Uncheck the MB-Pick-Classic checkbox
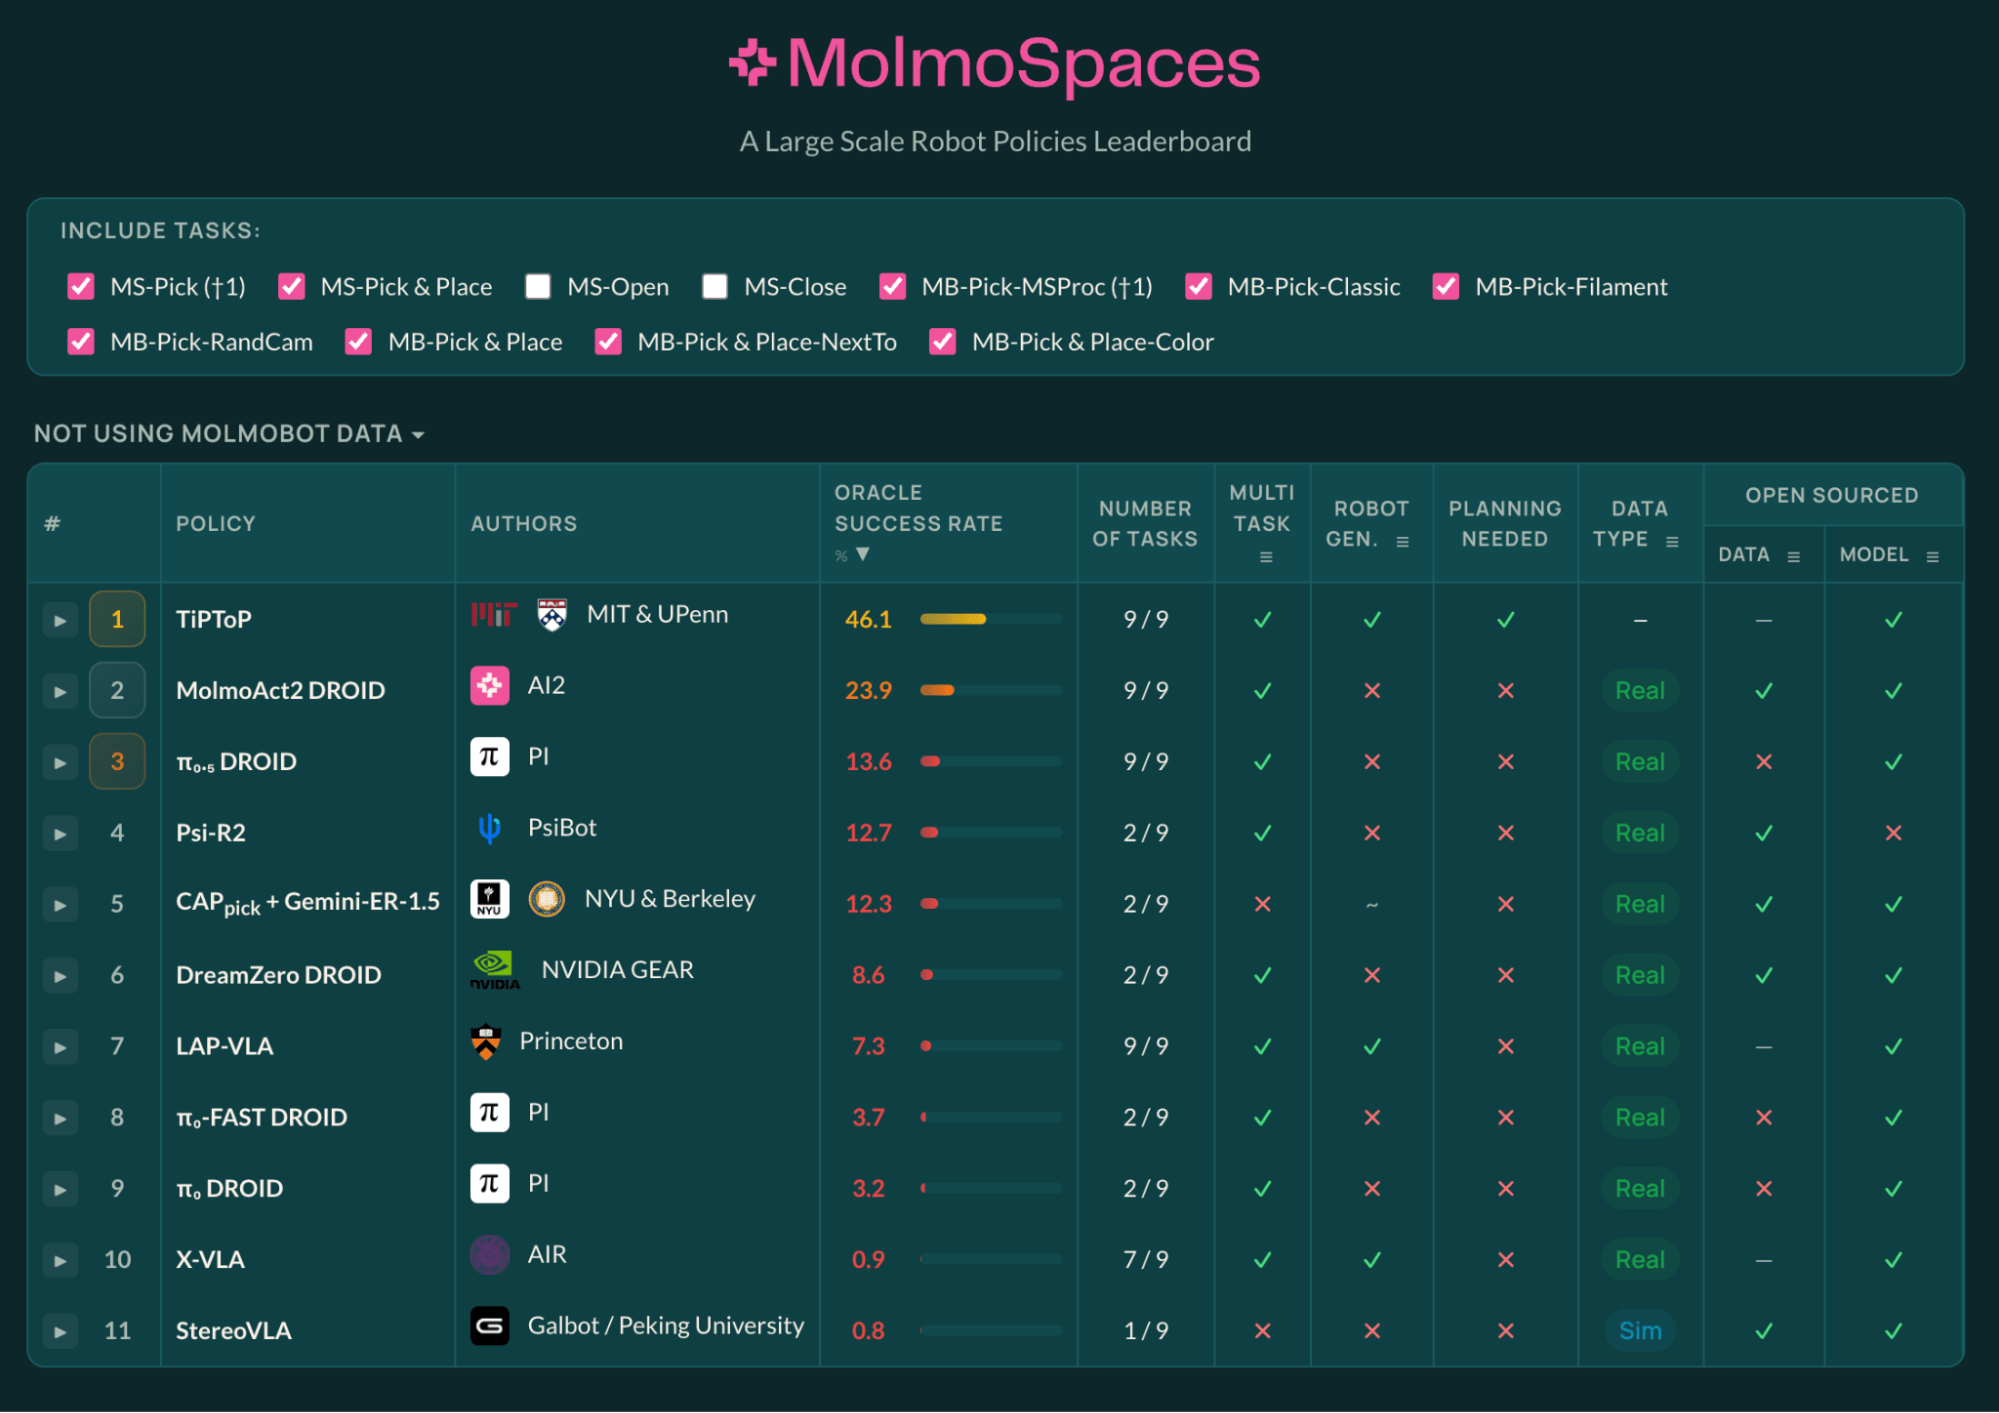The height and width of the screenshot is (1413, 1999). point(1199,287)
